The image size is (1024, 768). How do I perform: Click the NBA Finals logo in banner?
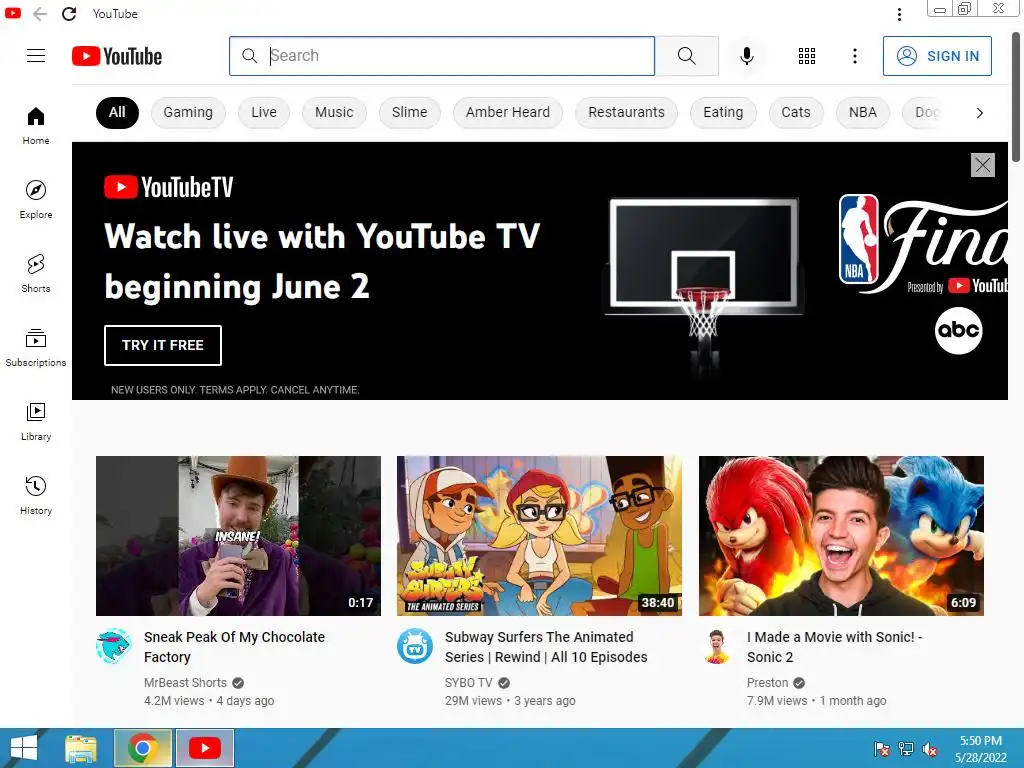click(923, 243)
